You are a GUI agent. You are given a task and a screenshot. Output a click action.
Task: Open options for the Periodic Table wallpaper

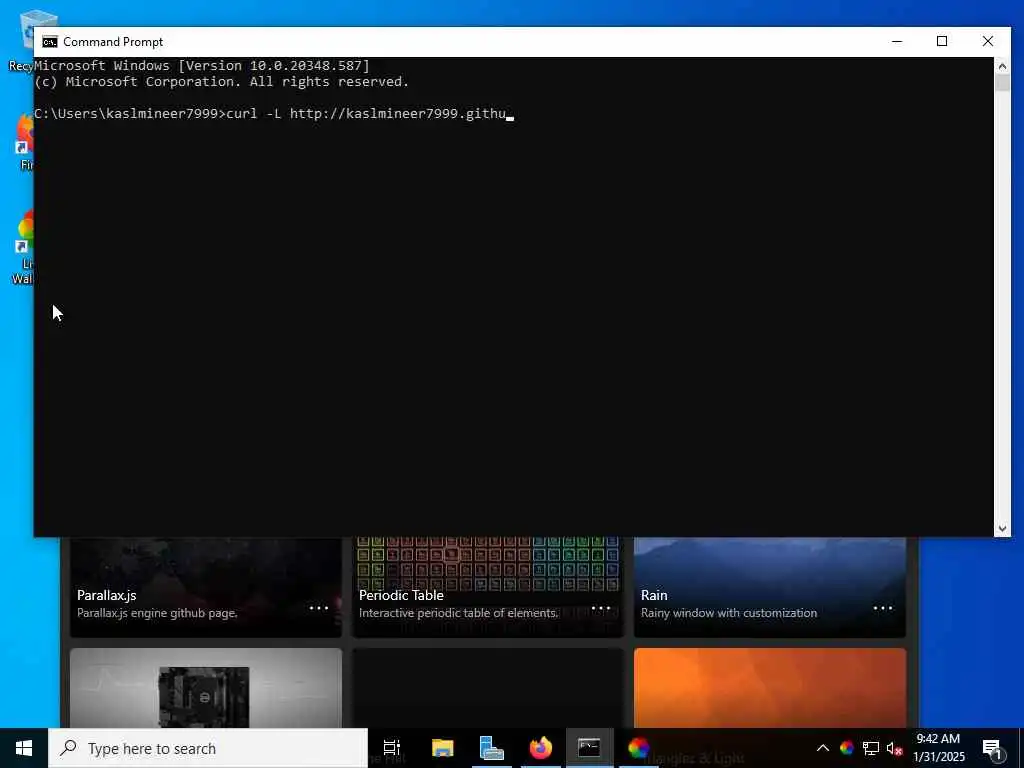click(601, 608)
